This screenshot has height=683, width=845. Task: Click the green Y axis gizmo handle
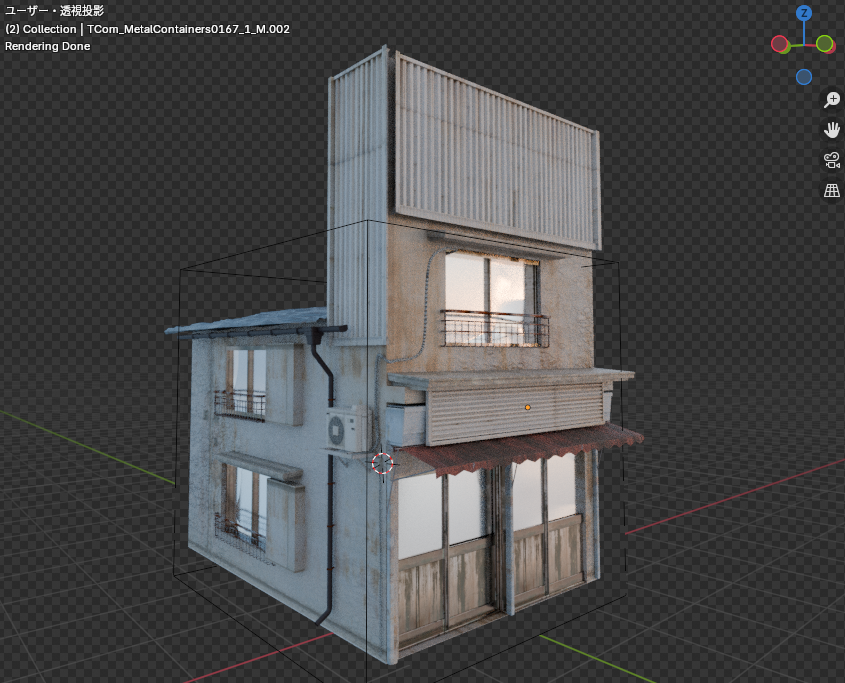coord(825,44)
